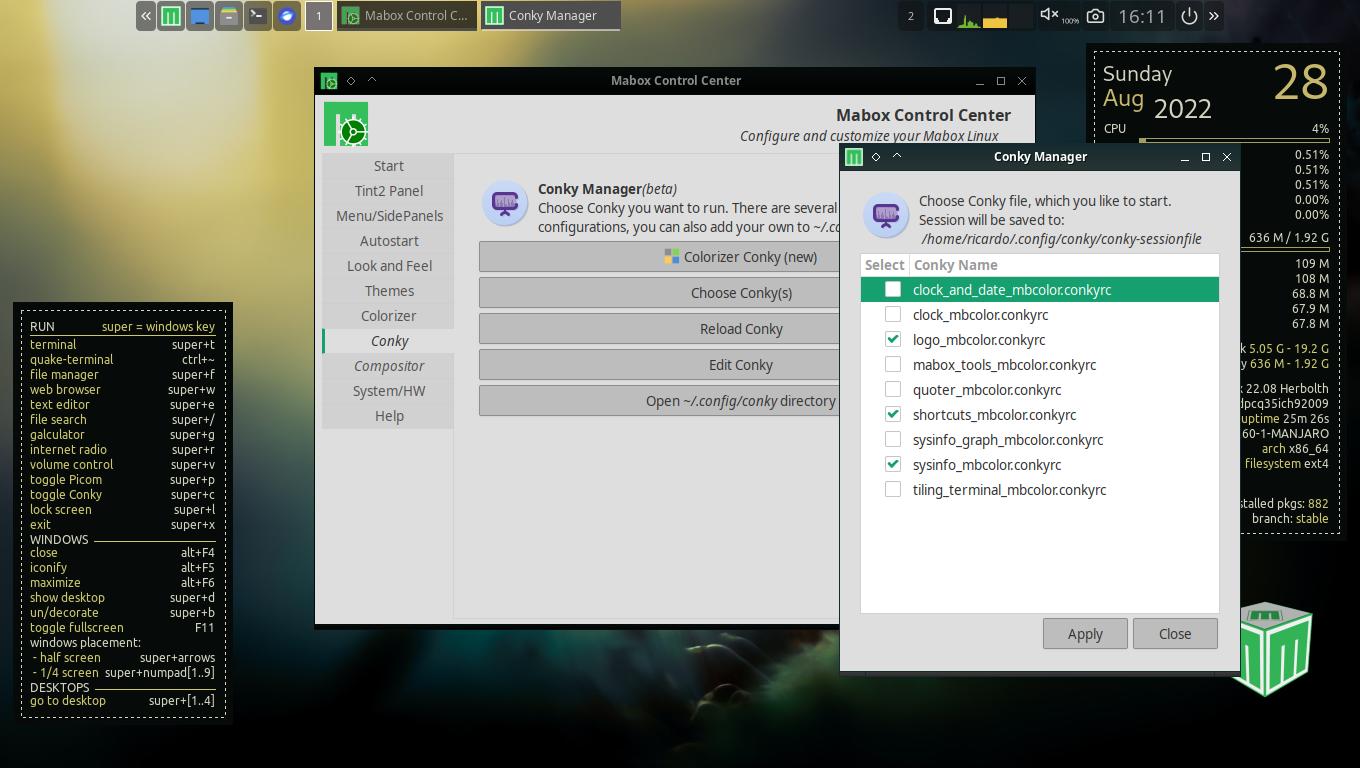Open the power exit menu icon
Screen dimensions: 1360x768
pos(1189,16)
